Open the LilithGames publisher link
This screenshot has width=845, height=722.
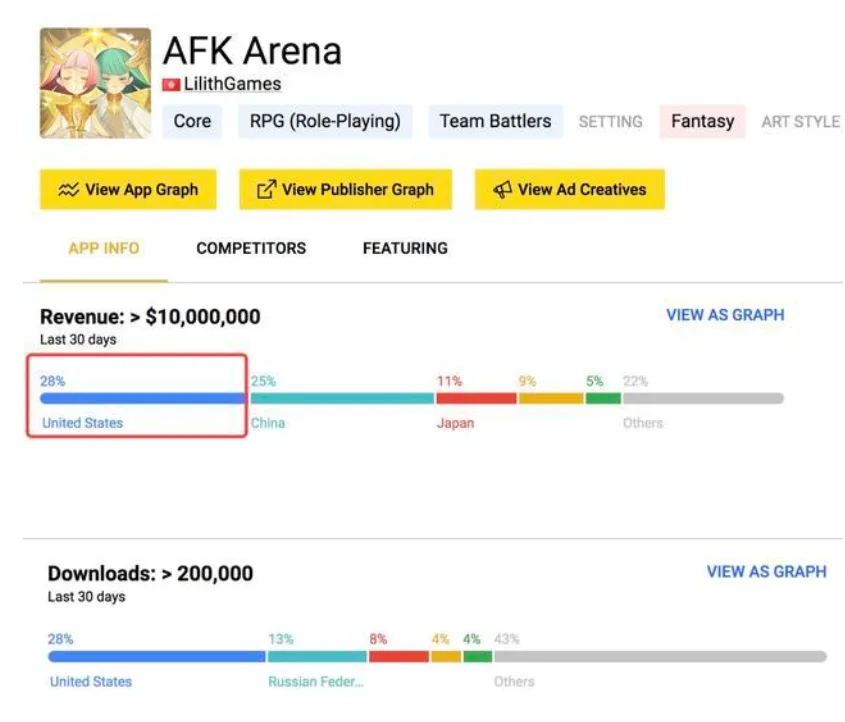(232, 85)
